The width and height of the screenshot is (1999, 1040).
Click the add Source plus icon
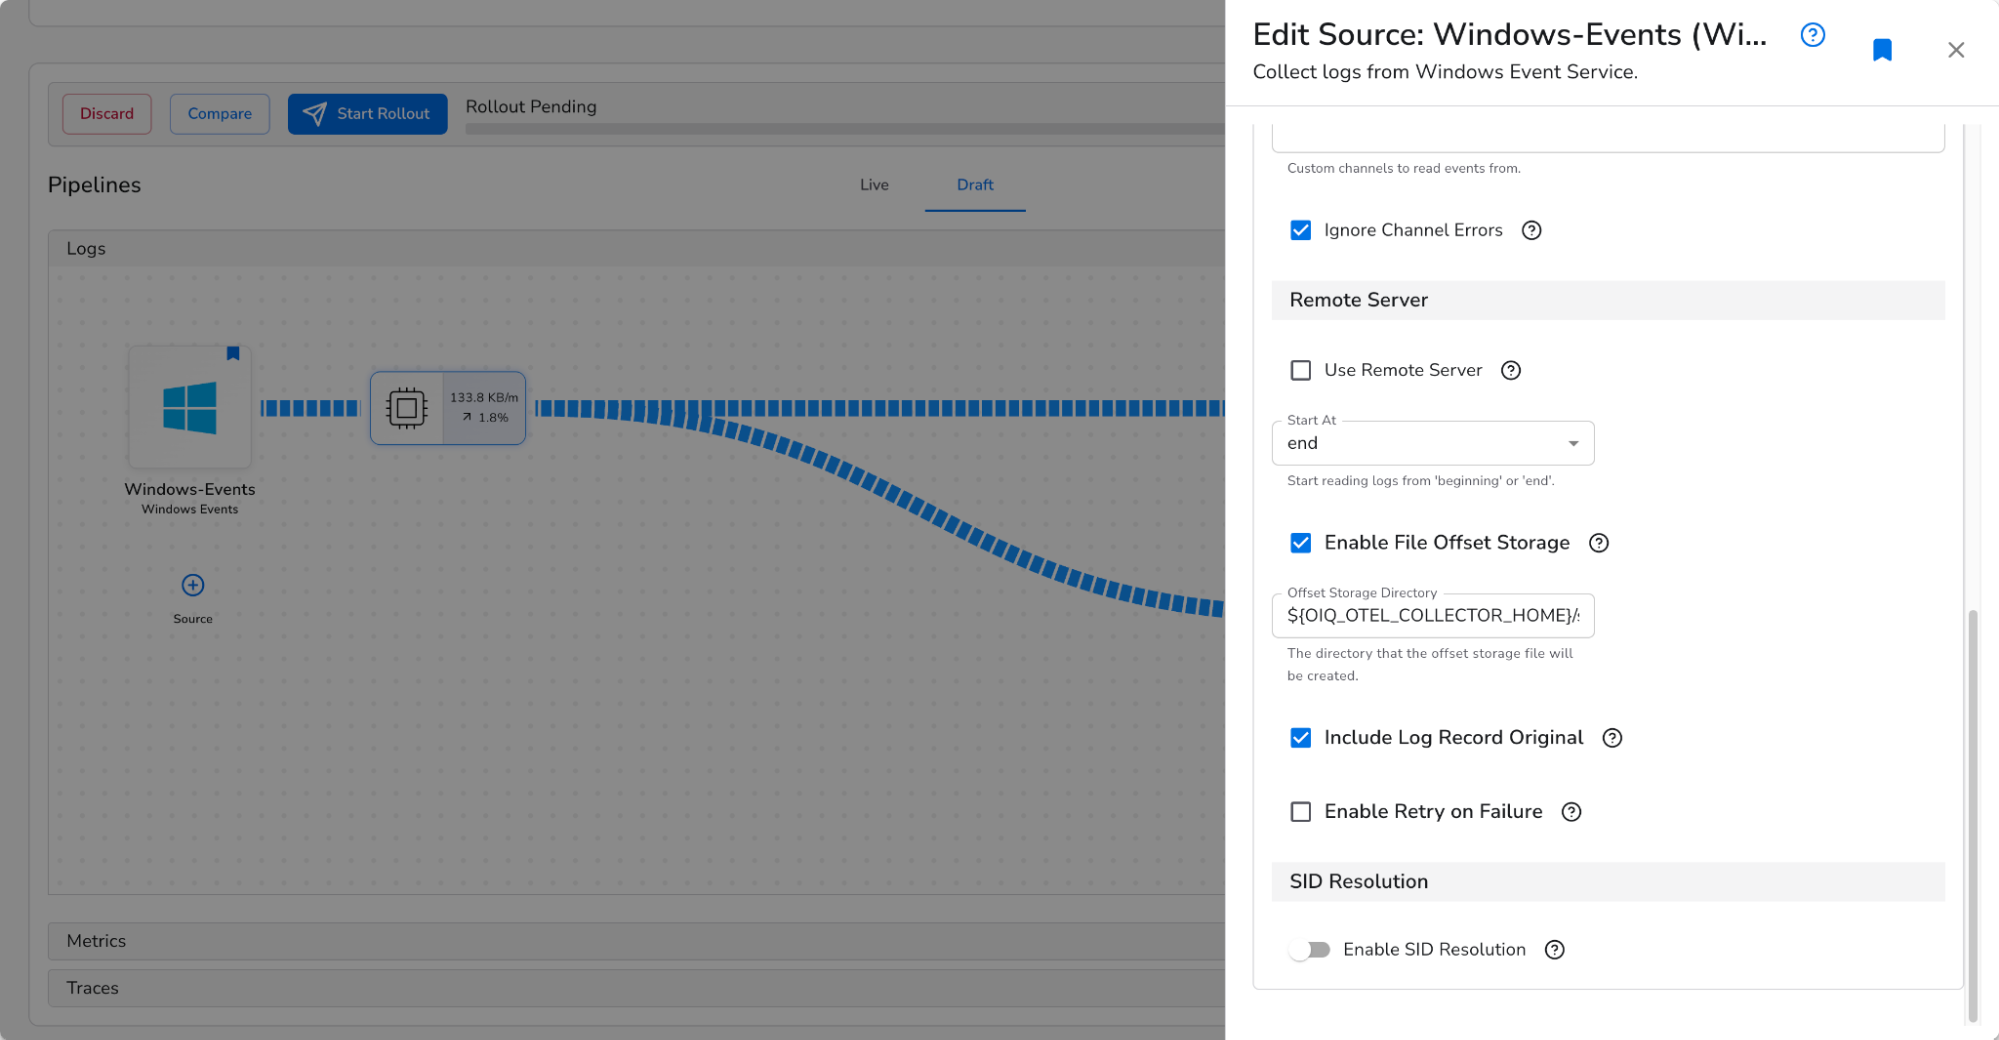click(x=192, y=584)
